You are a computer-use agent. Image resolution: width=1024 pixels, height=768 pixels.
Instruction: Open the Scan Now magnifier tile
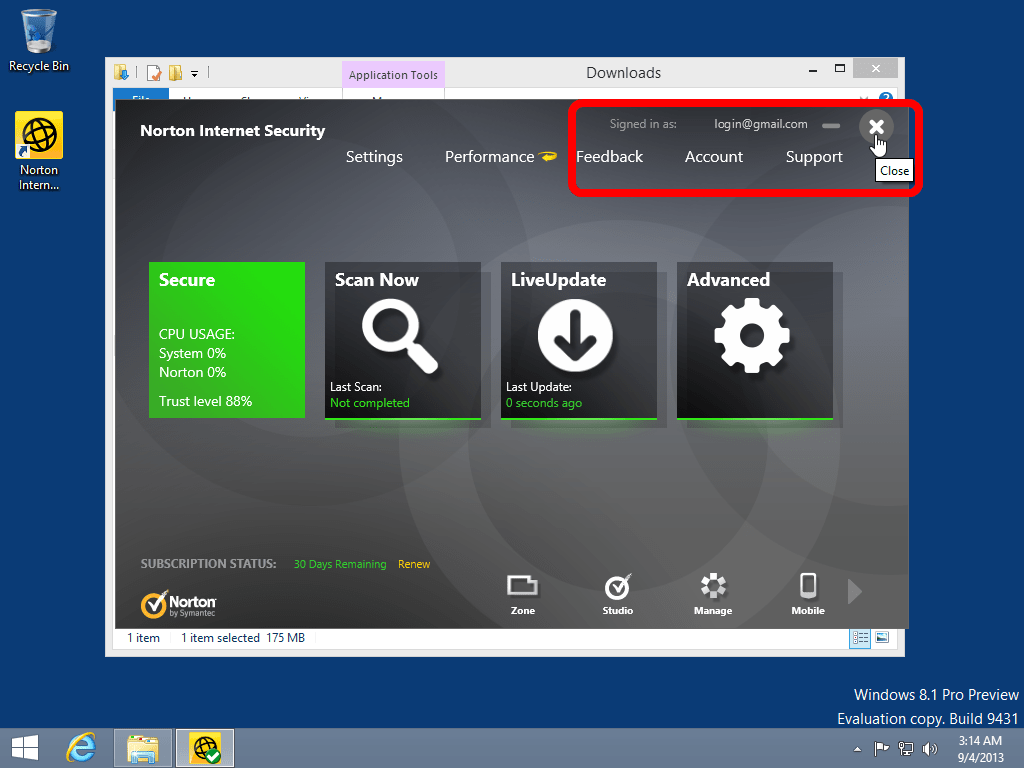tap(403, 340)
